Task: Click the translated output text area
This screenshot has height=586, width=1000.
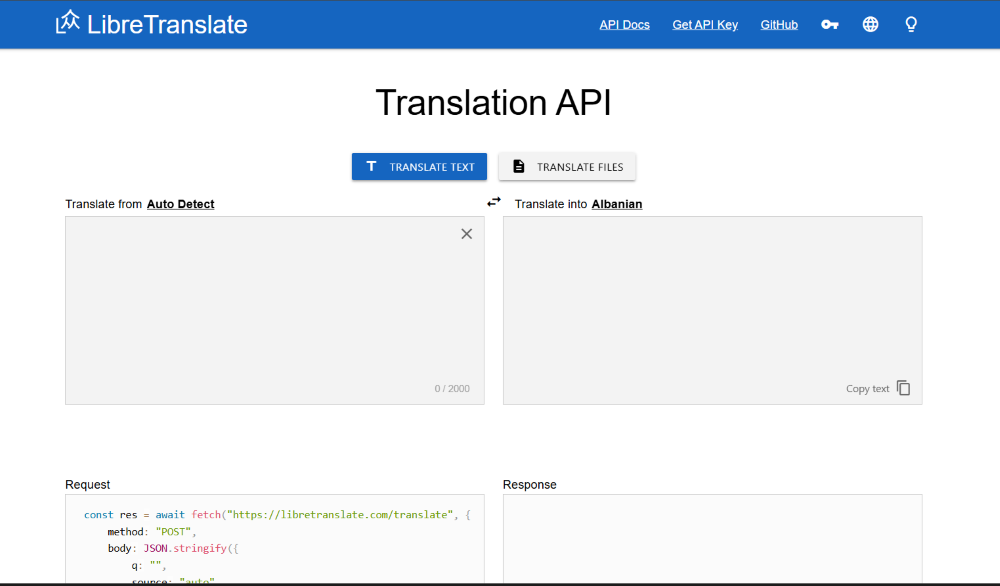Action: (712, 311)
